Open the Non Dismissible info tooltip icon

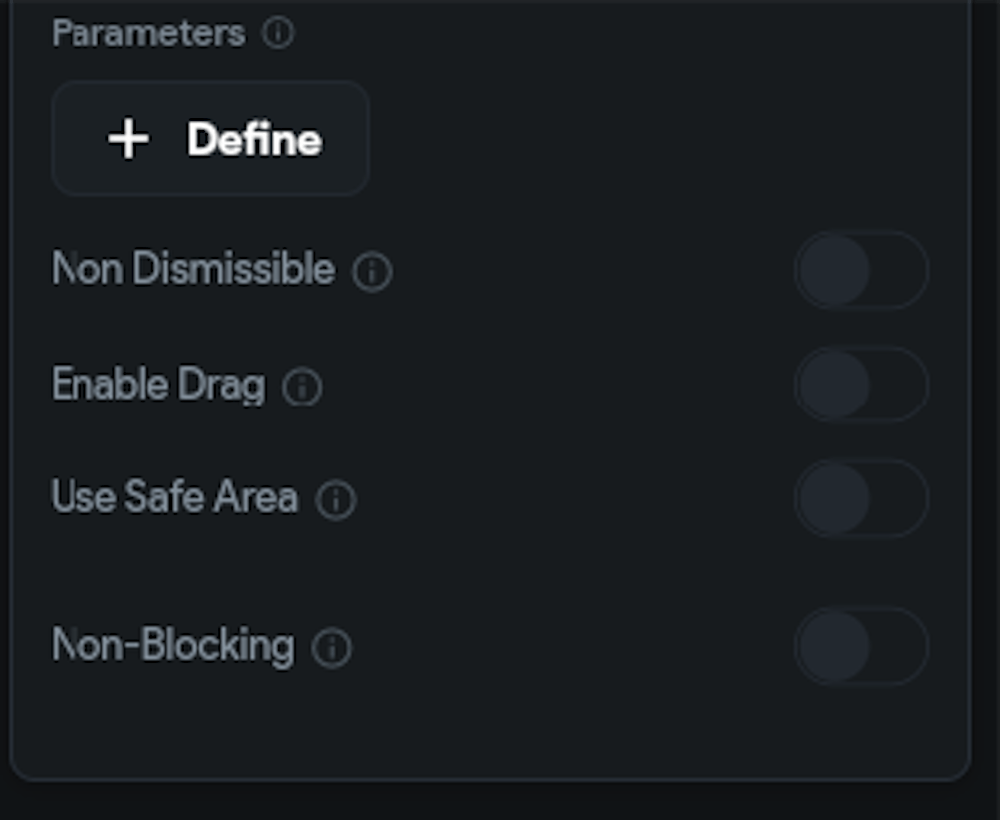pyautogui.click(x=372, y=272)
